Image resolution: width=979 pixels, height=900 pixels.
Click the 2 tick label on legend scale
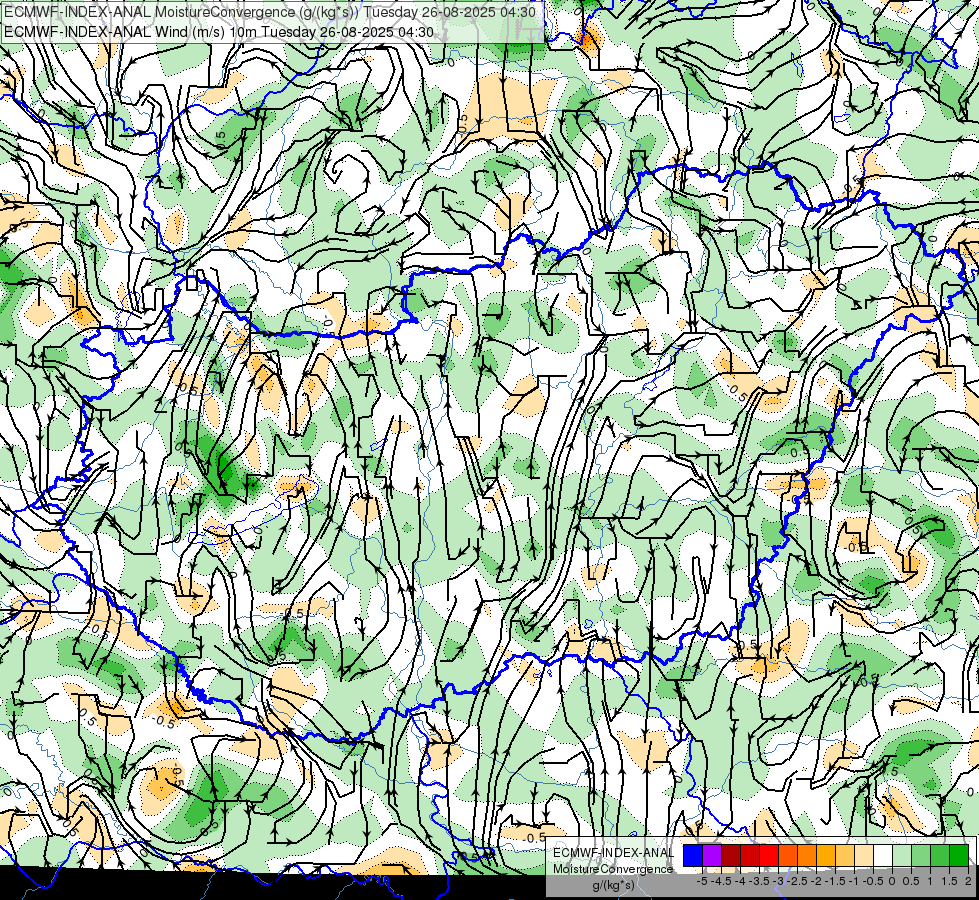click(x=968, y=881)
